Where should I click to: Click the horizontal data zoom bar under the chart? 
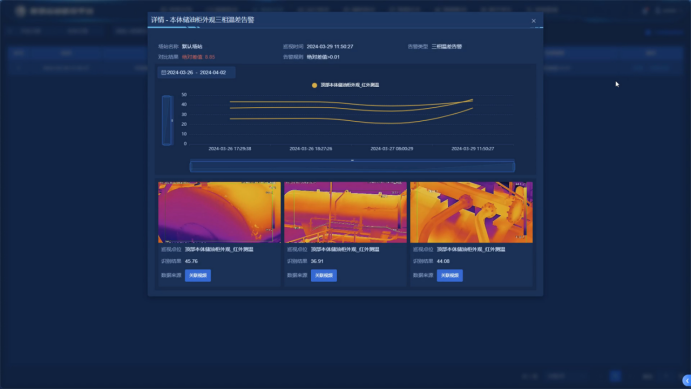click(352, 166)
